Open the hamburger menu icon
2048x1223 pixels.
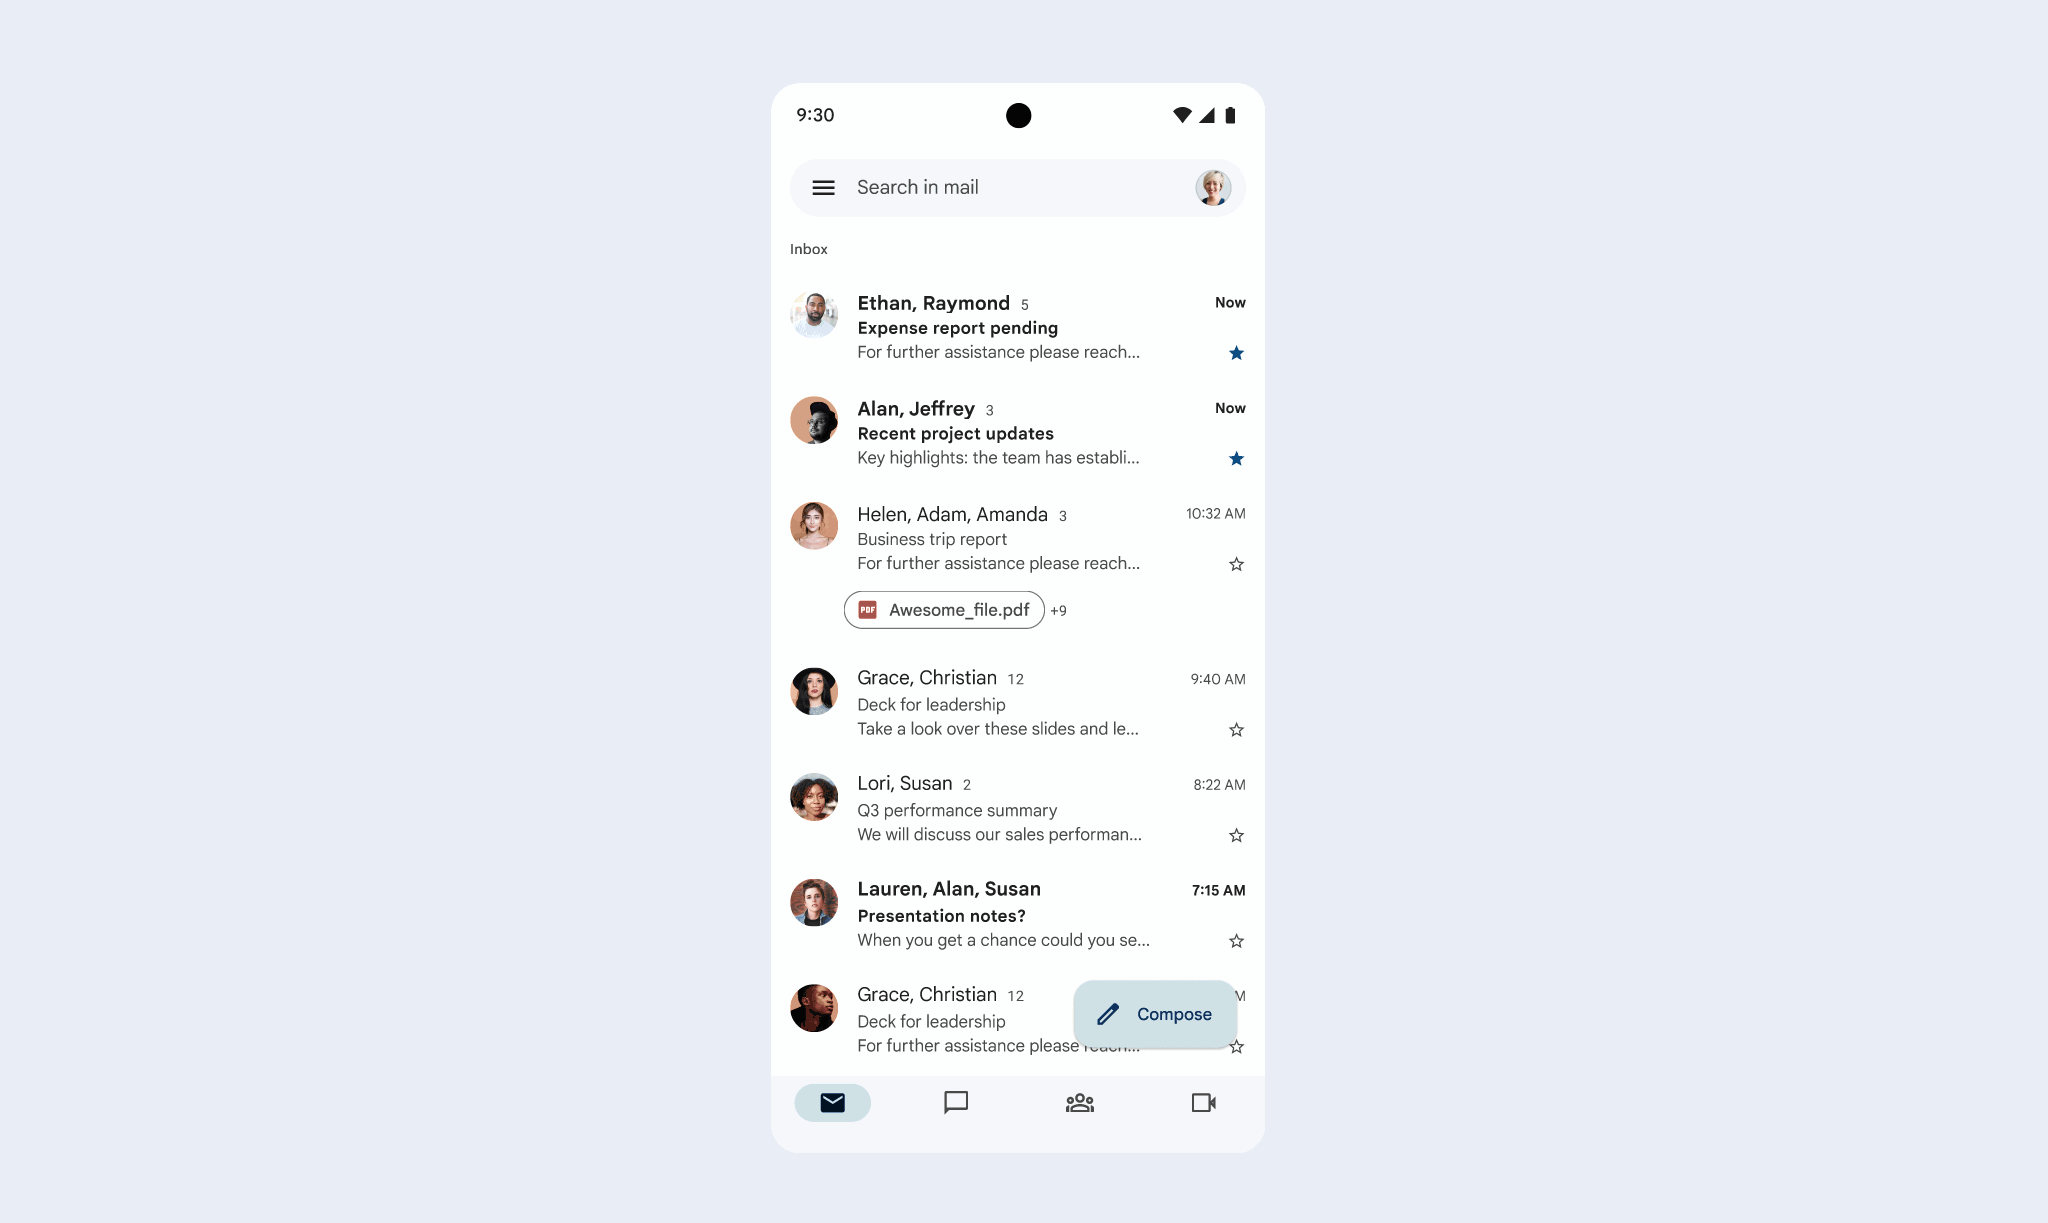[x=822, y=186]
